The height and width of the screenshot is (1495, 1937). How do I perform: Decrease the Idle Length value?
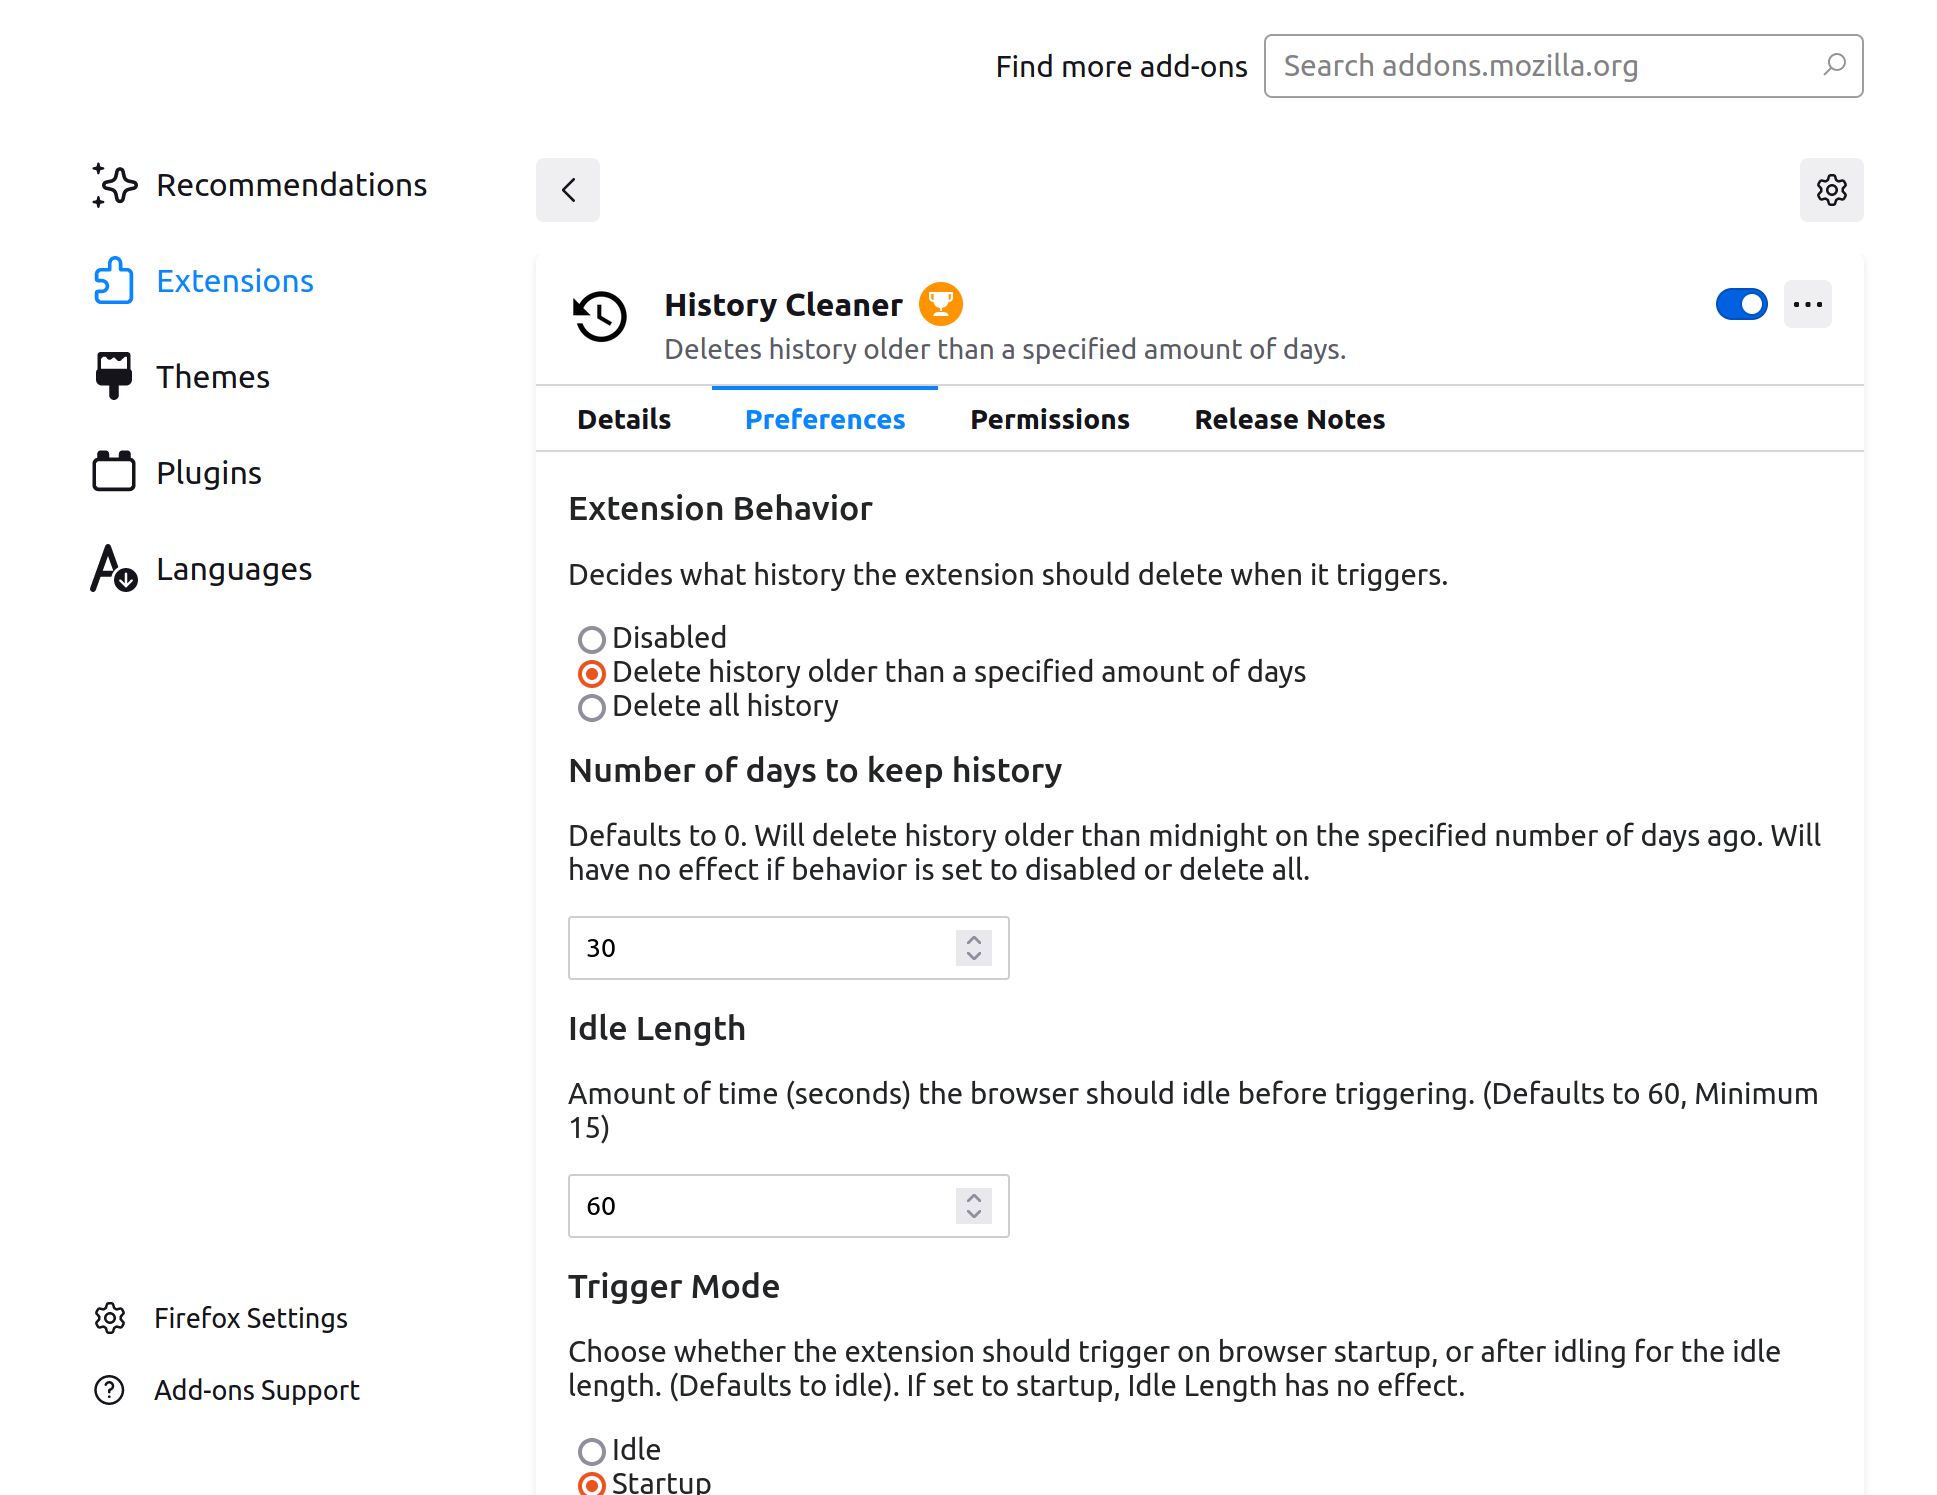point(971,1214)
